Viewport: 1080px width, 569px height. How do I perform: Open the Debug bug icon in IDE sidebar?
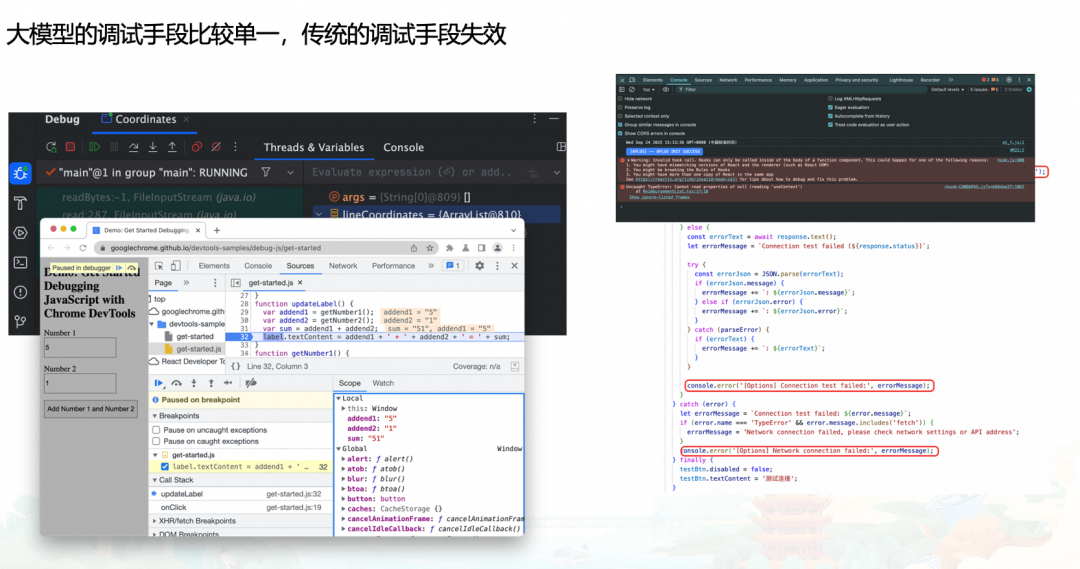point(21,173)
